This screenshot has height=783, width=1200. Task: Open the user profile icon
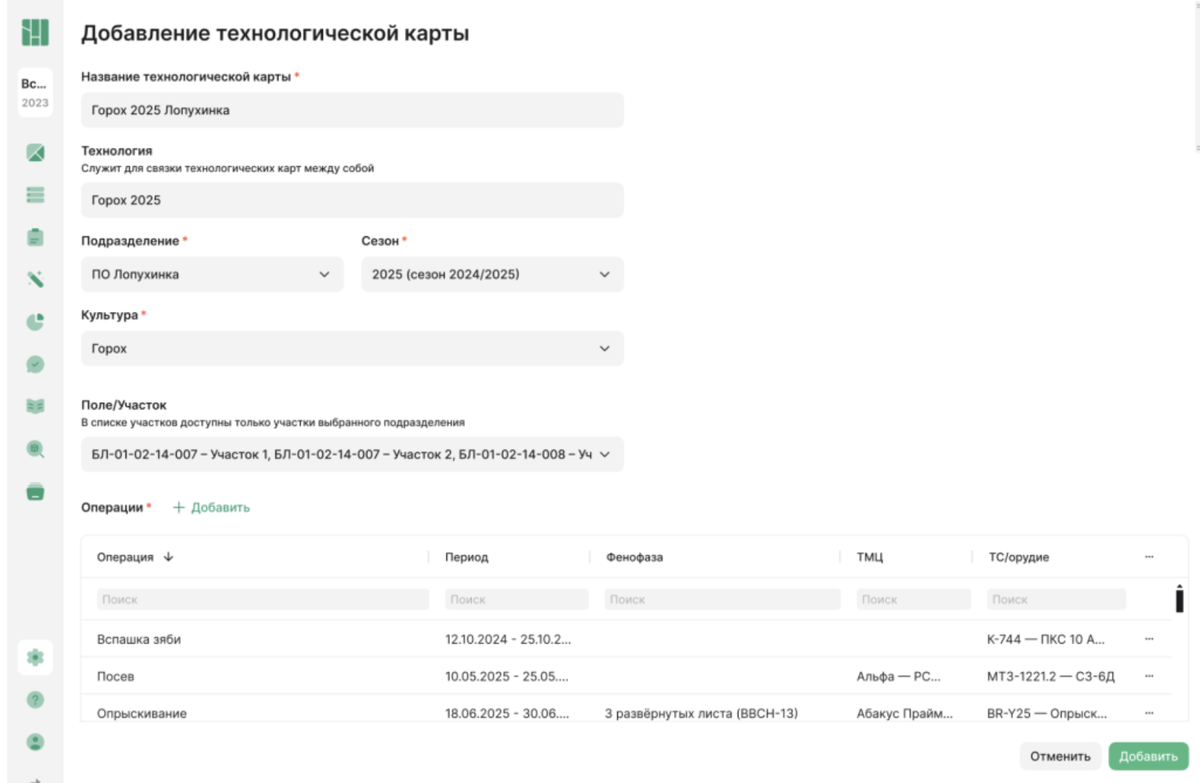pos(35,742)
